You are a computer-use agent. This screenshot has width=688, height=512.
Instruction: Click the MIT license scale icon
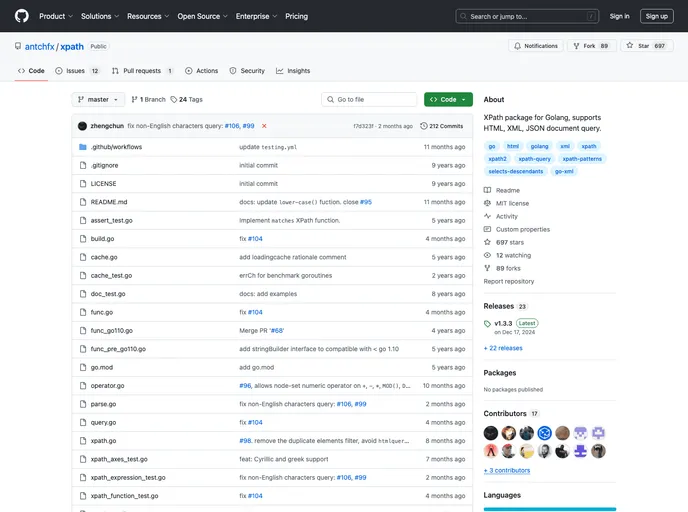487,203
